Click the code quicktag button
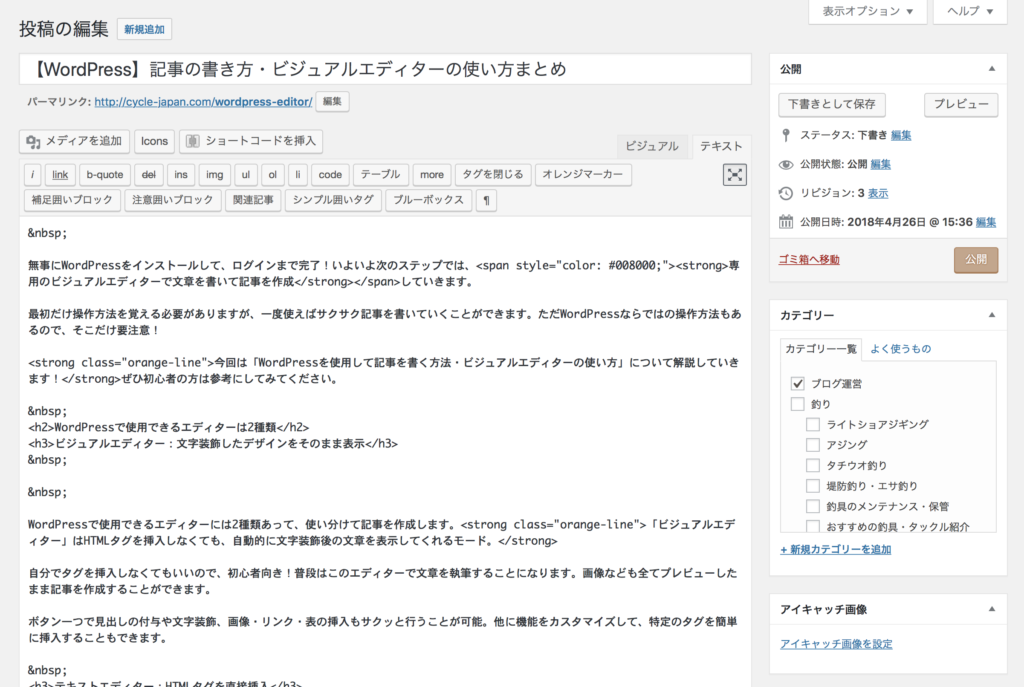 click(330, 175)
